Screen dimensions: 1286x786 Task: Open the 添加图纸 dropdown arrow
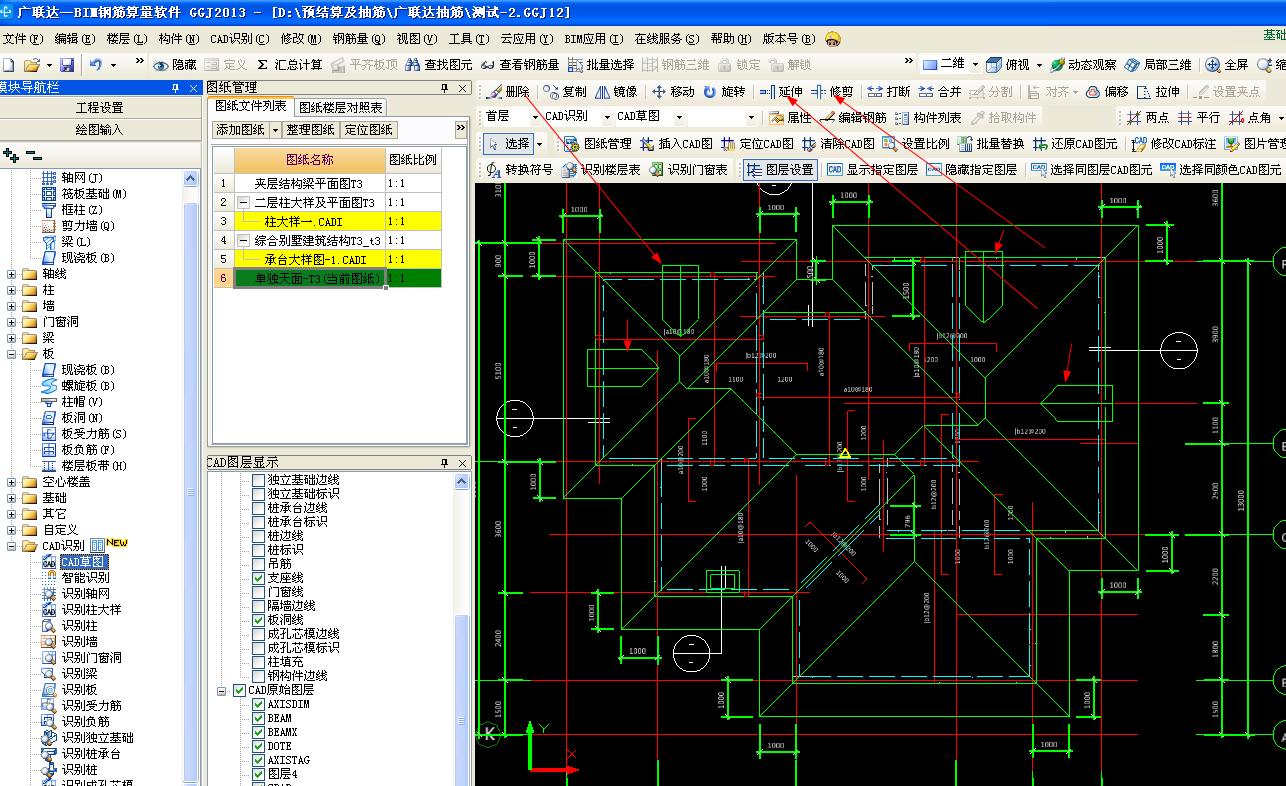pos(275,130)
